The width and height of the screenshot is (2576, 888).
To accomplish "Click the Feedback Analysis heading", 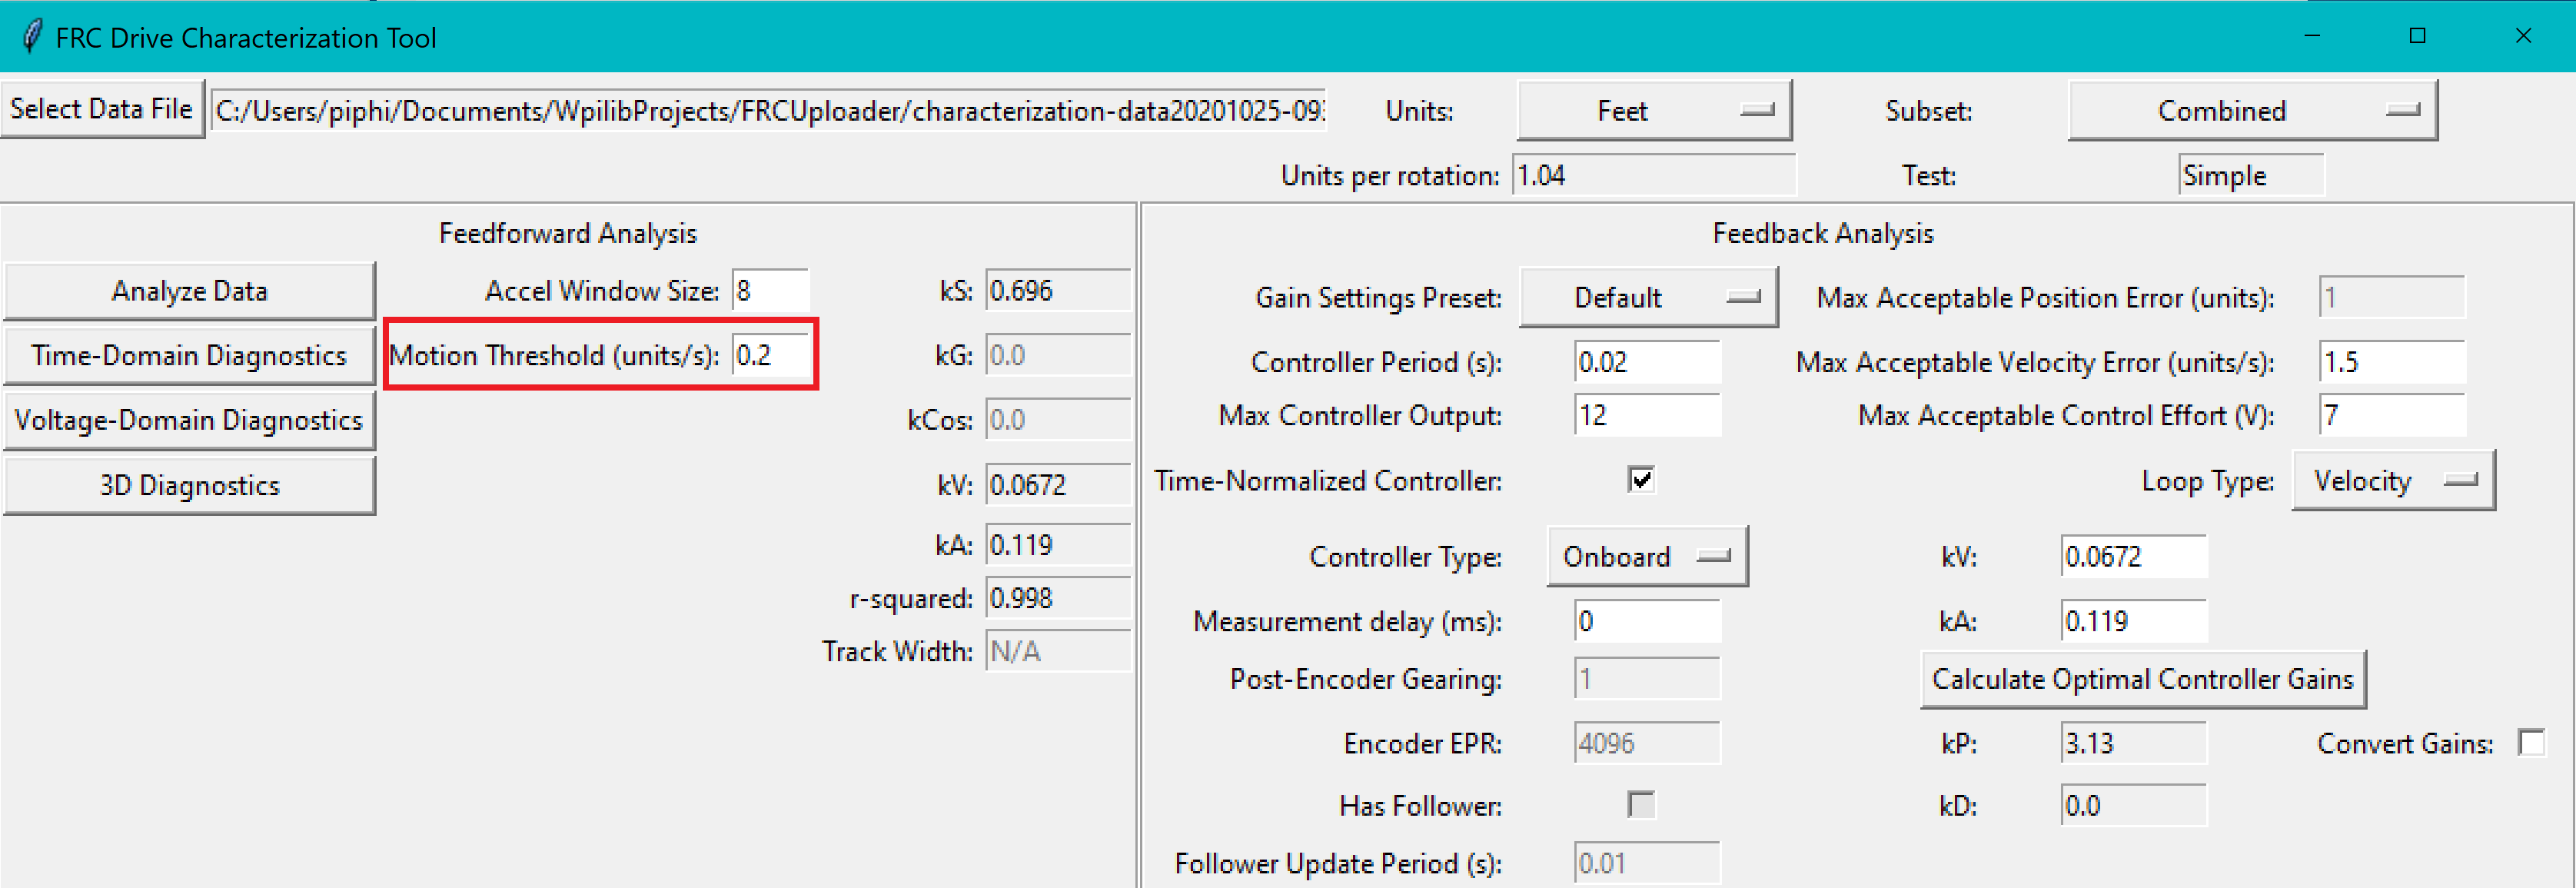I will [x=1823, y=233].
